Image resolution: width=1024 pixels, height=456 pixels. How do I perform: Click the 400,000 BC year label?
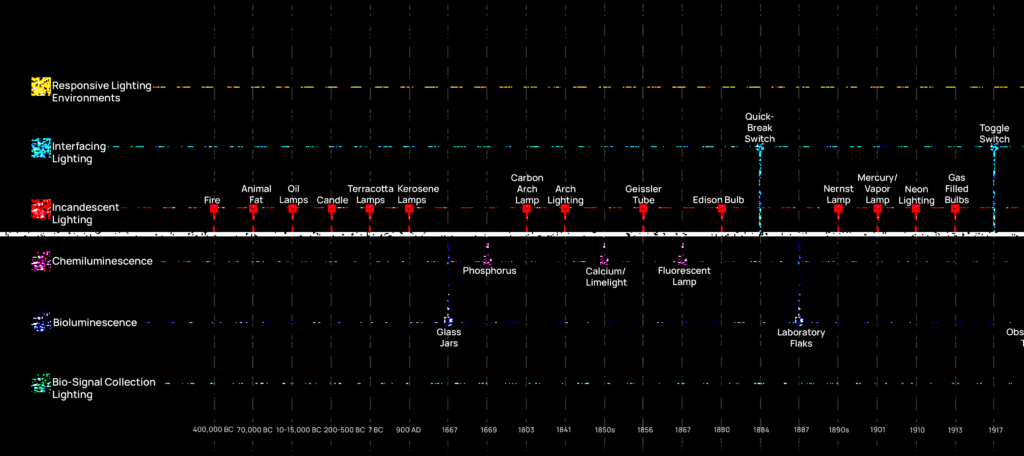tap(213, 430)
